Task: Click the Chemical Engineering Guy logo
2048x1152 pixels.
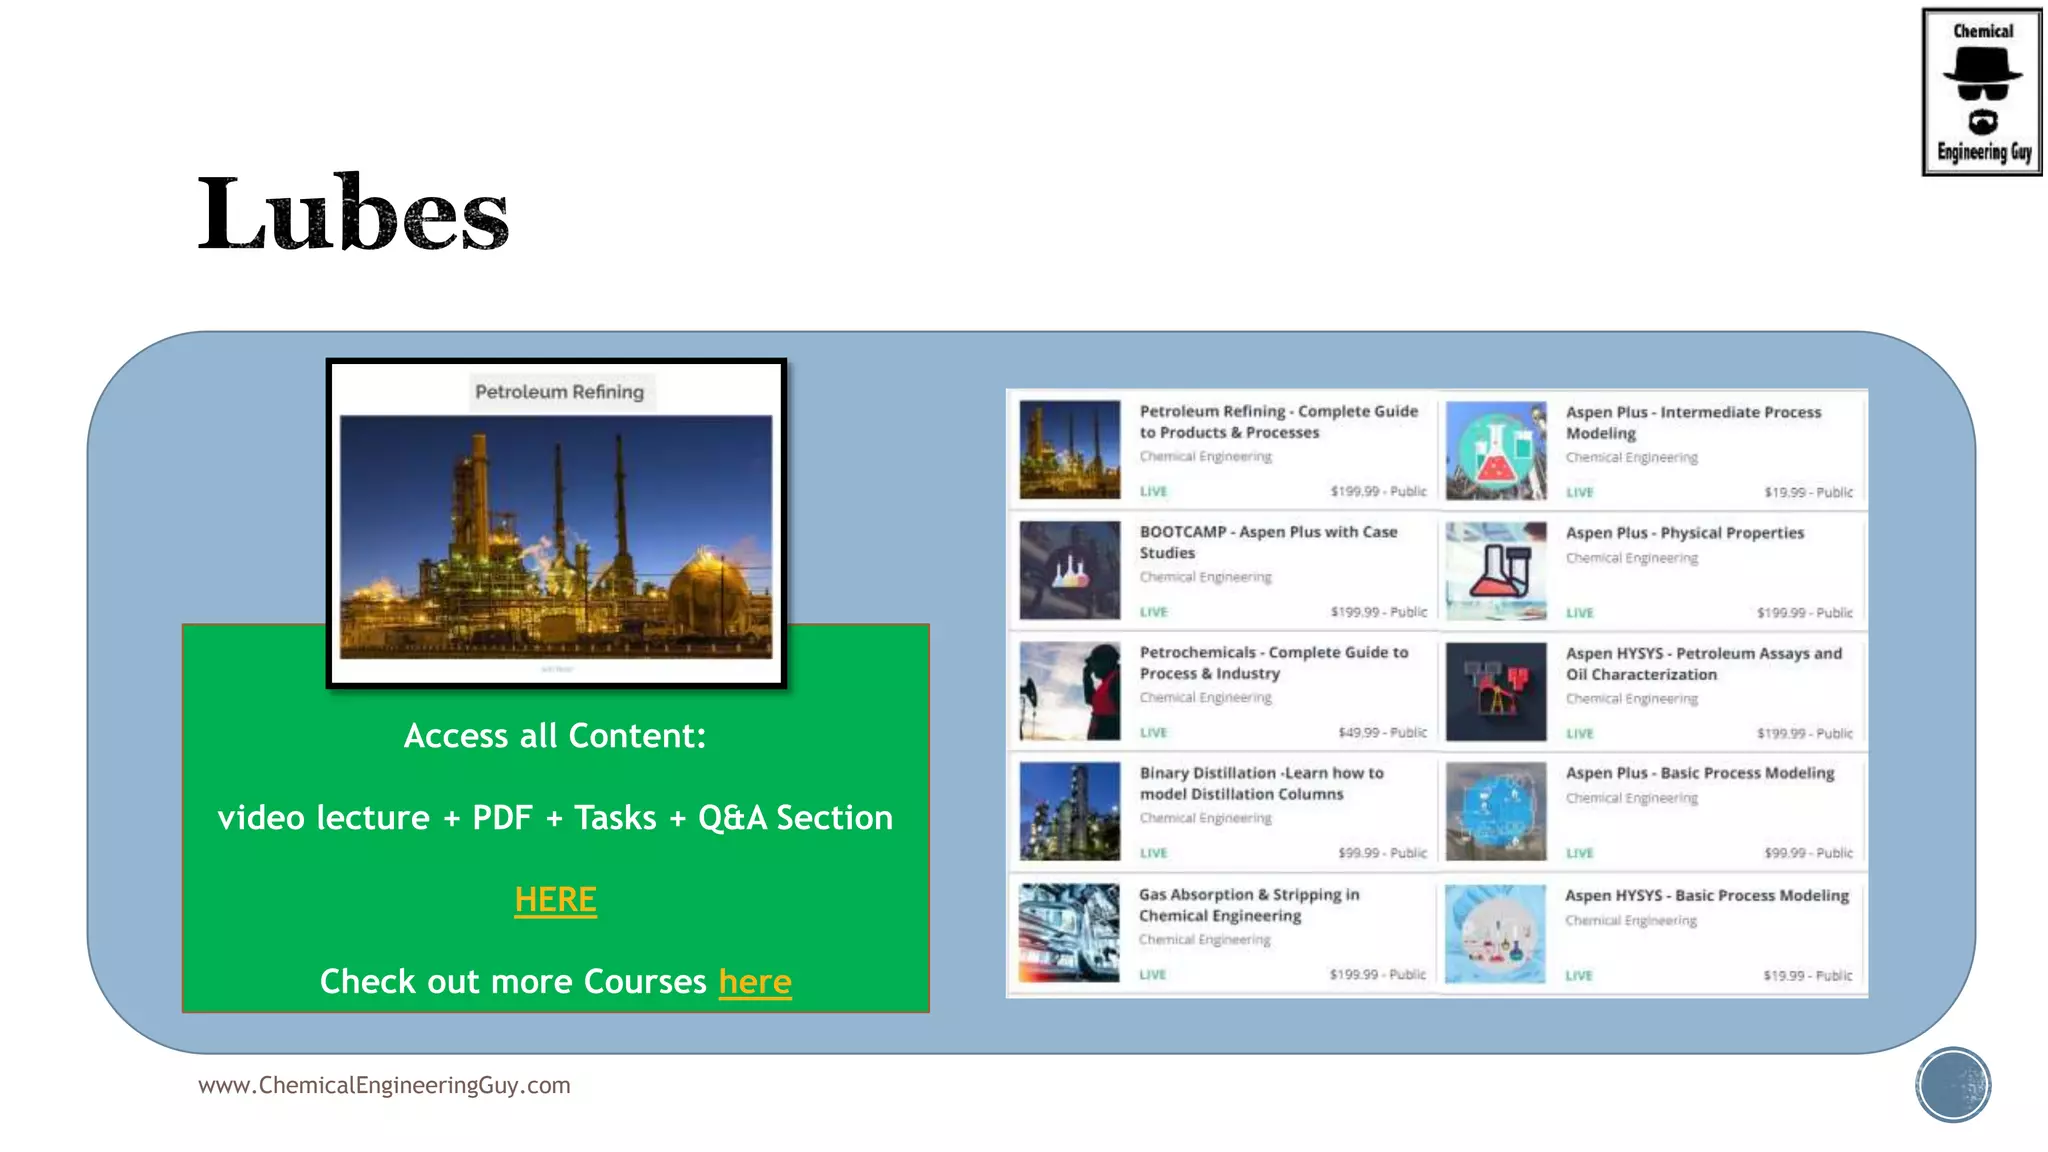Action: [x=1981, y=92]
